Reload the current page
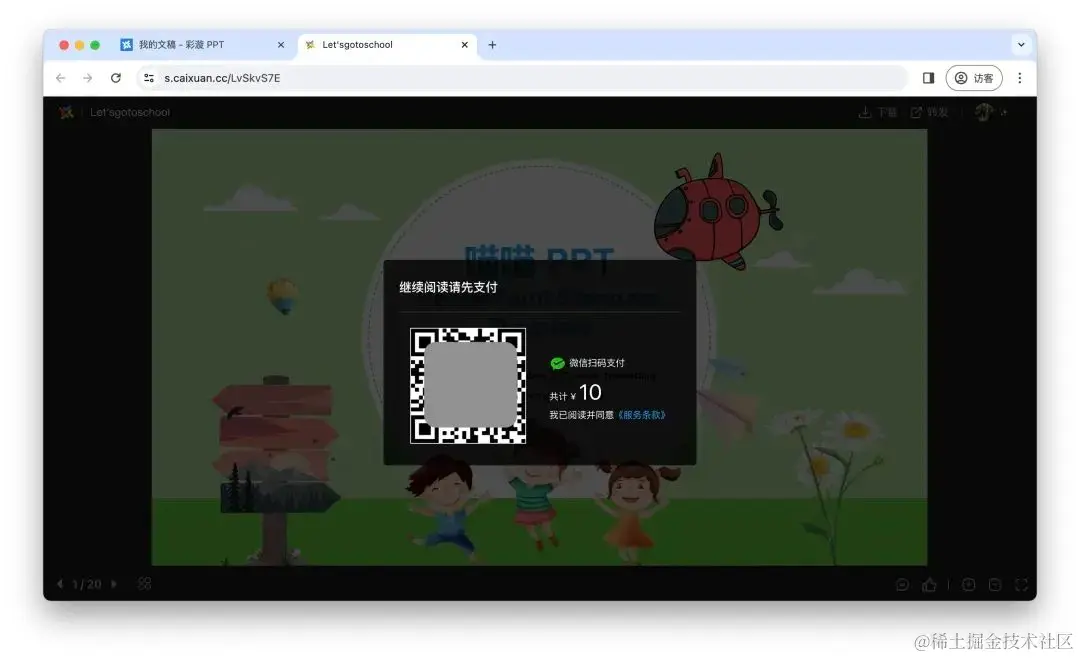Image resolution: width=1080 pixels, height=658 pixels. coord(116,78)
